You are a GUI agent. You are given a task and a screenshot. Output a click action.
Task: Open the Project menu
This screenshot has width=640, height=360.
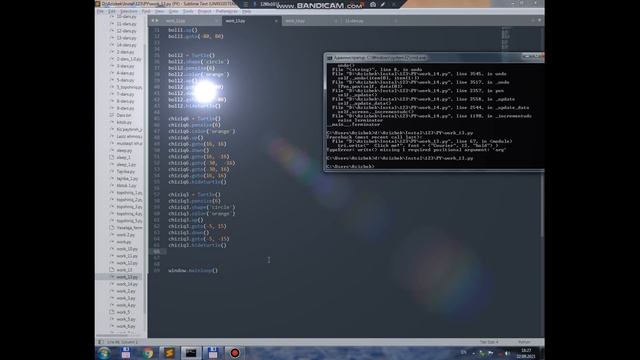pos(204,11)
